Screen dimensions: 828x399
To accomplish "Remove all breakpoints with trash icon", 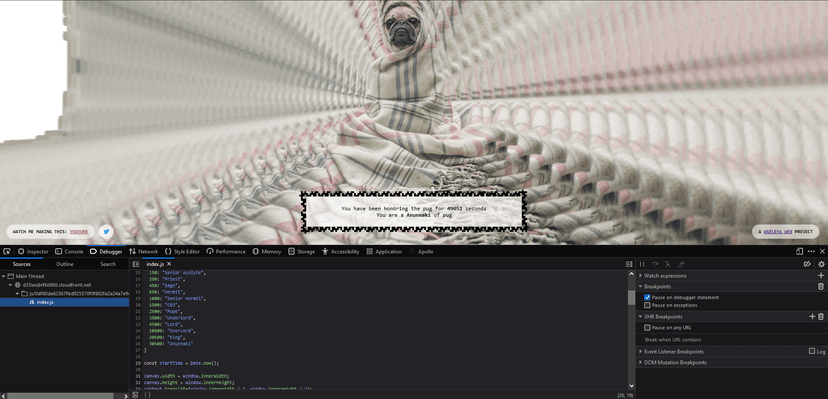I will 821,287.
